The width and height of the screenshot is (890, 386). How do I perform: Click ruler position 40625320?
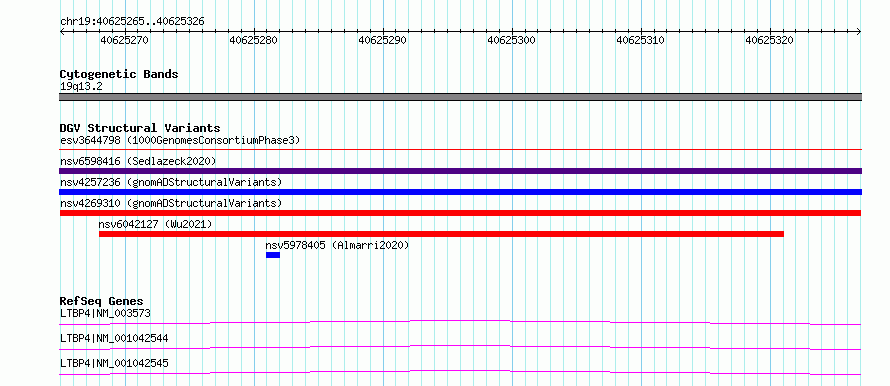[x=770, y=40]
